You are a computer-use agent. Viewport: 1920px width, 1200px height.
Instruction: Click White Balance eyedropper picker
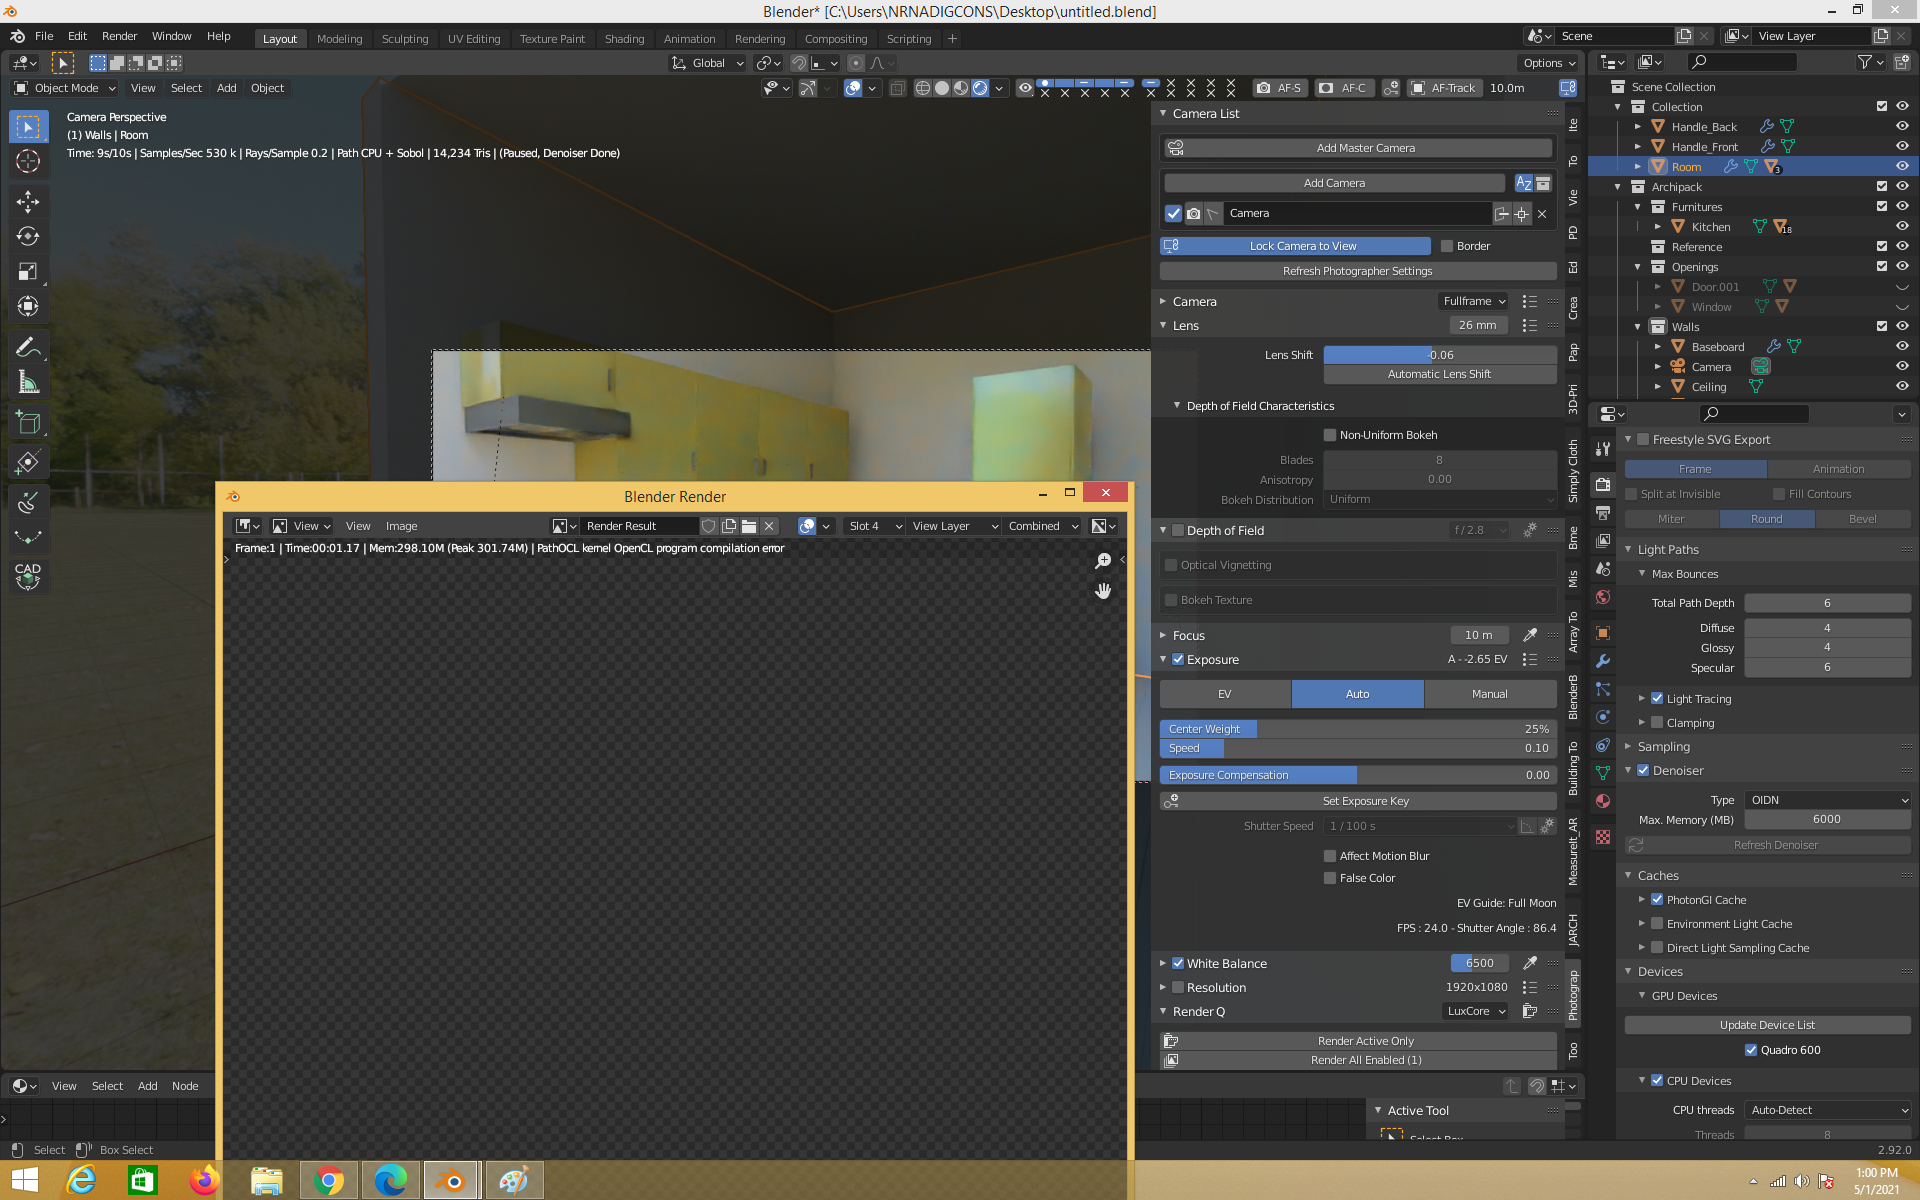(1529, 963)
